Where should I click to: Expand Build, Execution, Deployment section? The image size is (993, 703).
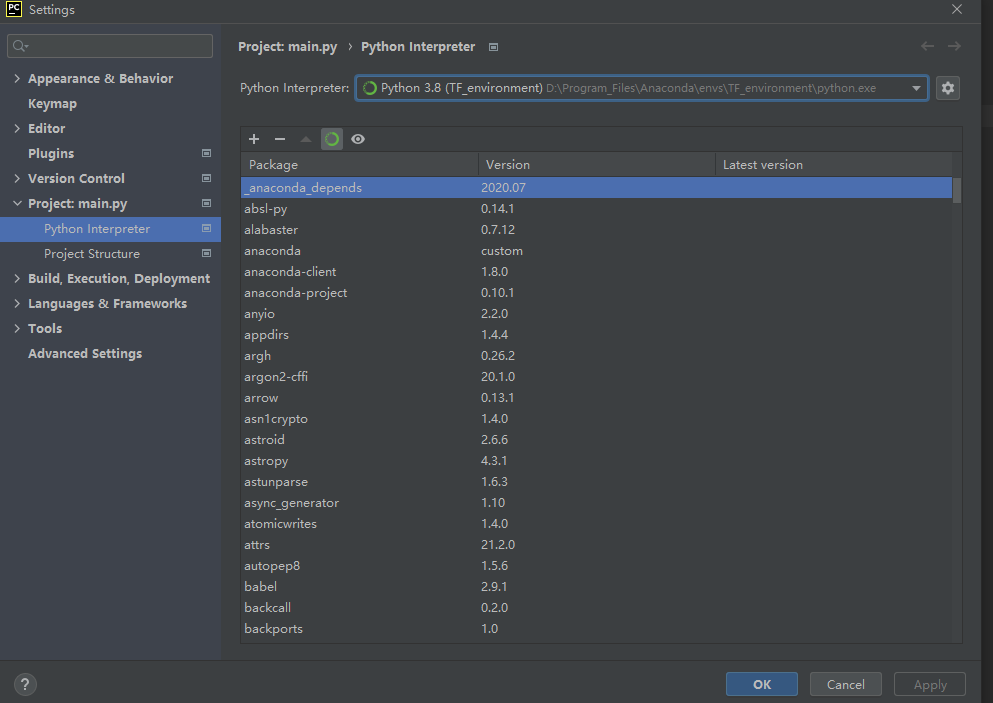click(x=17, y=279)
